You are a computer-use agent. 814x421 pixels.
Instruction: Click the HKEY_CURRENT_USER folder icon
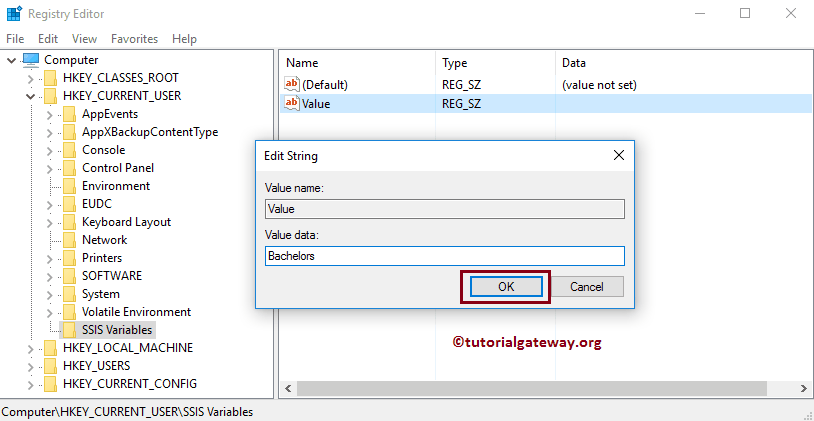coord(50,96)
